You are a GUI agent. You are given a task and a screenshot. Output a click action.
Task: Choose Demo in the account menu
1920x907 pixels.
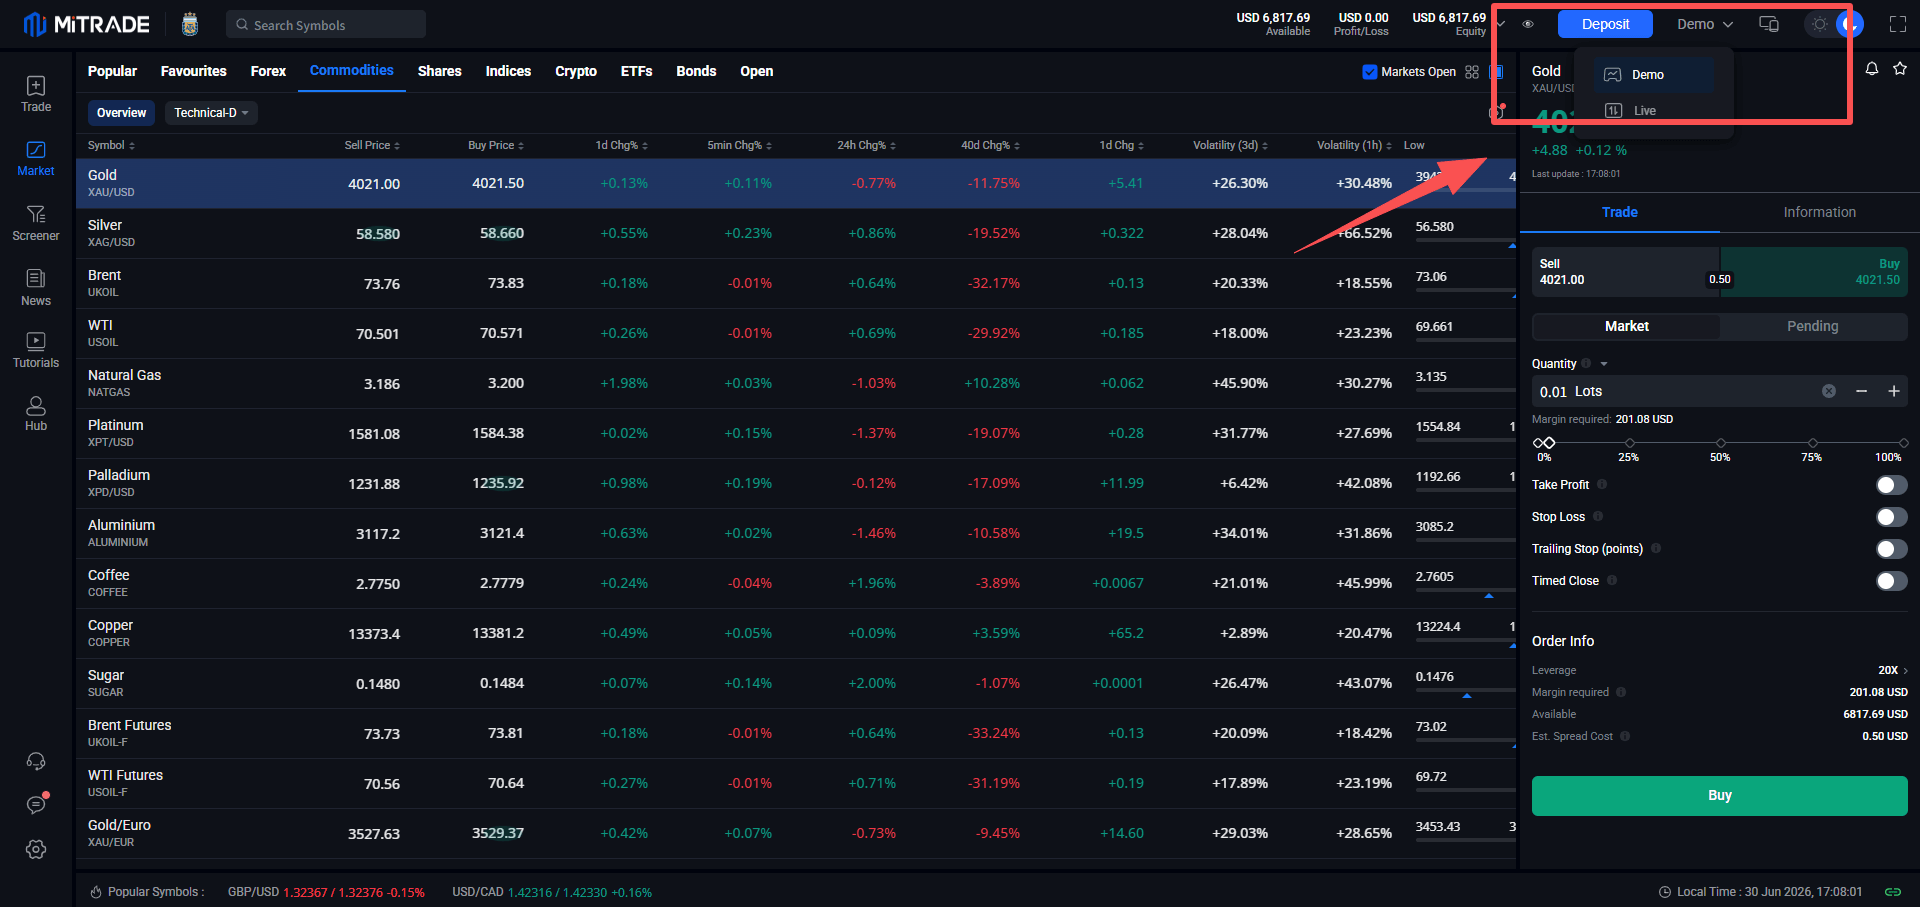(x=1654, y=75)
